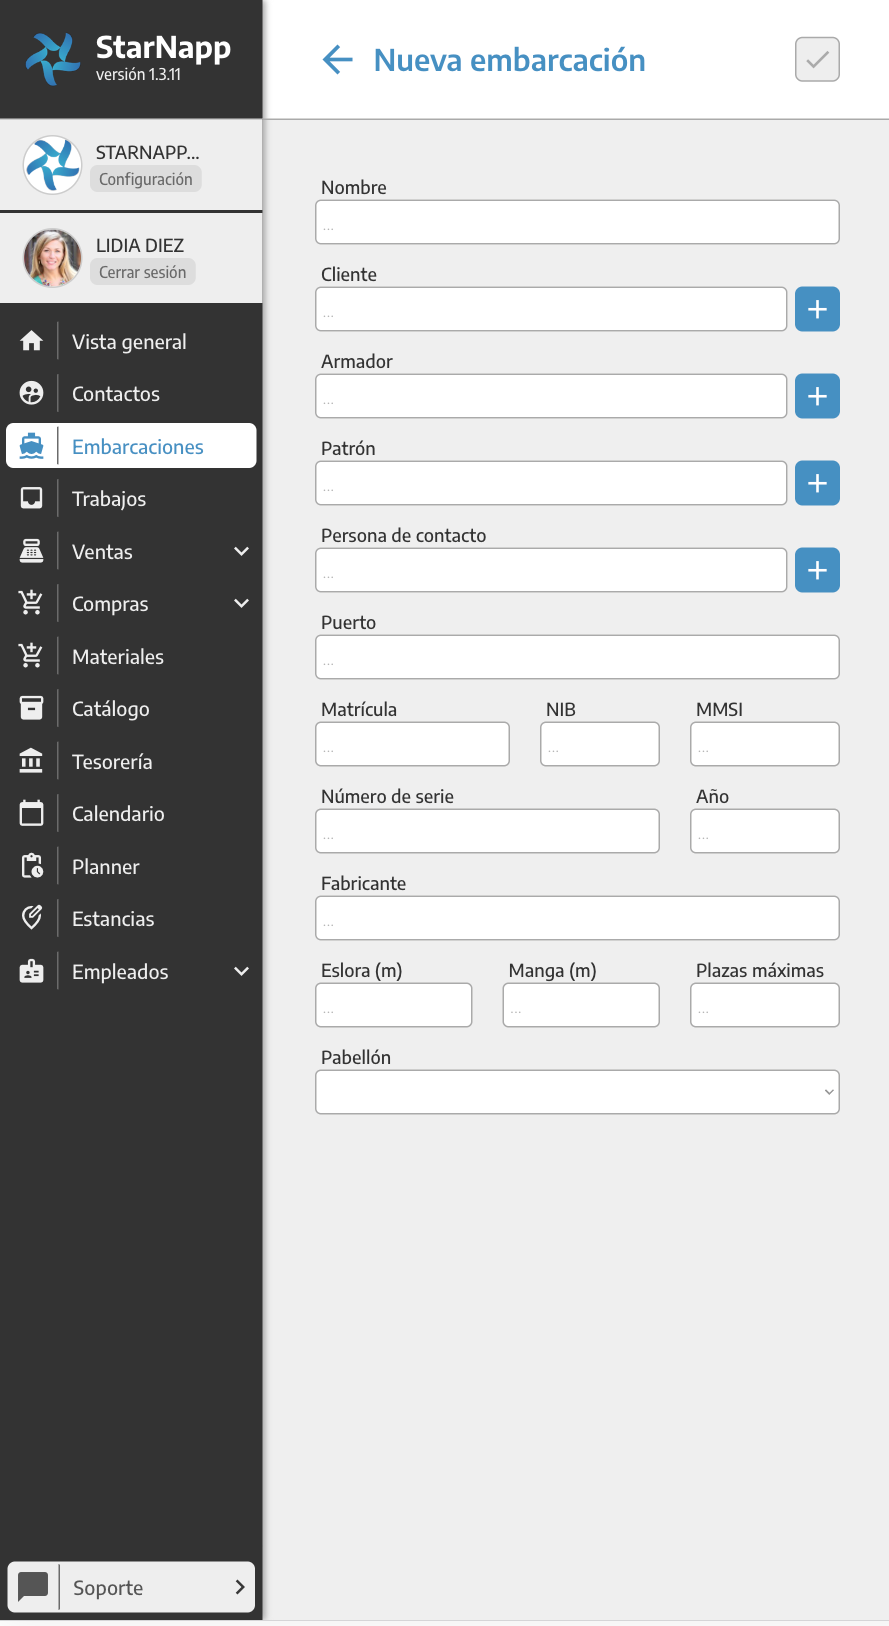This screenshot has width=889, height=1626.
Task: Open Soporte chat panel
Action: (131, 1587)
